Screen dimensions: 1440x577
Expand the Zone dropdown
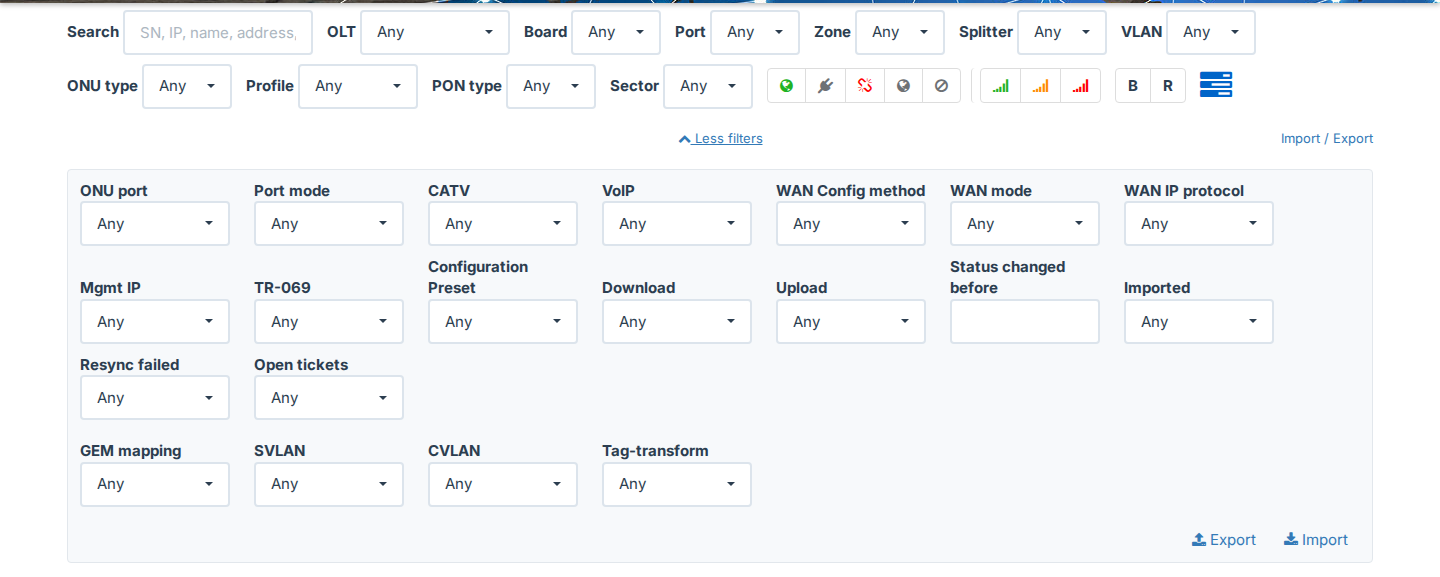pos(900,32)
